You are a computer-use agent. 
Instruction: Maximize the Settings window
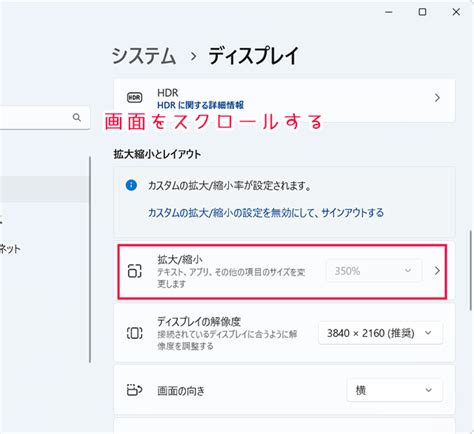[x=422, y=12]
